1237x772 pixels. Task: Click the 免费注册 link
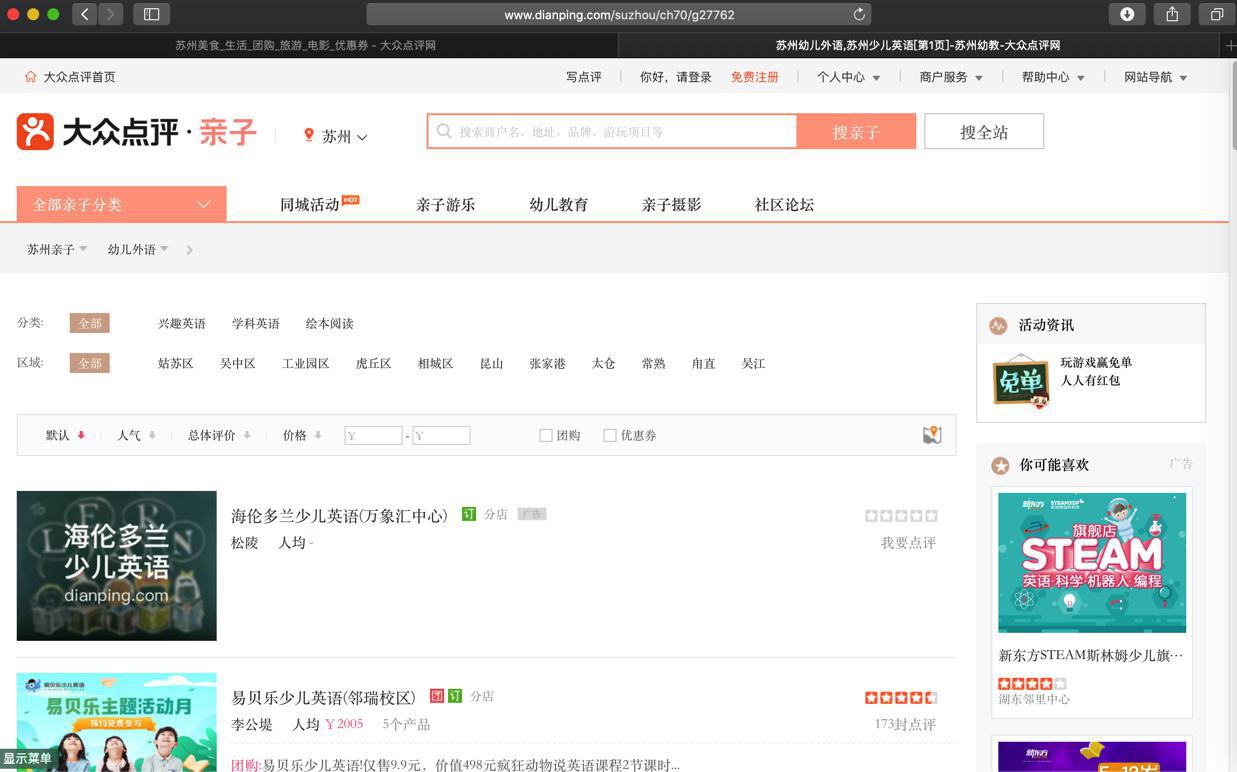[x=755, y=77]
